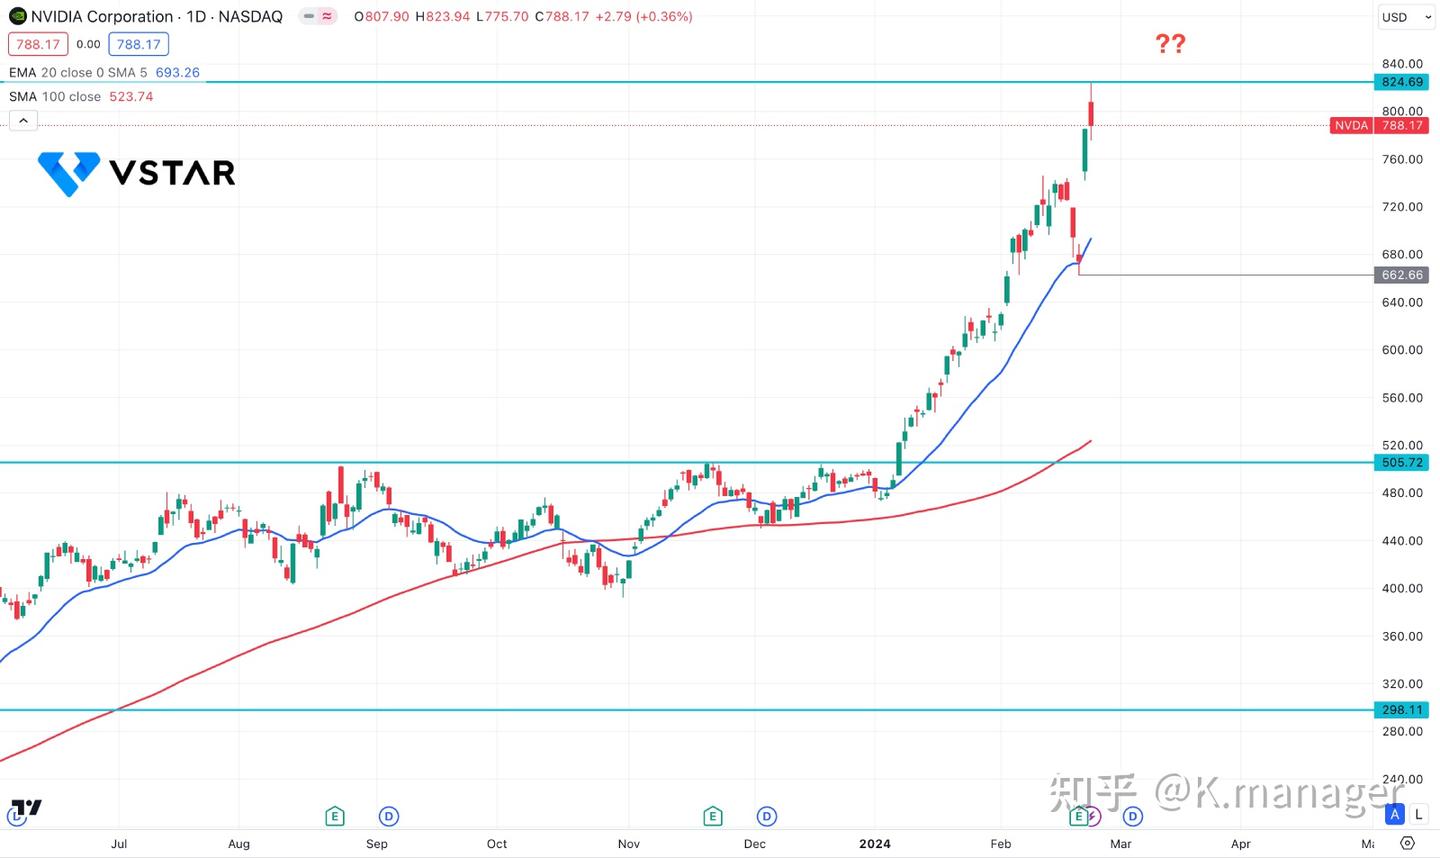The image size is (1440, 858).
Task: Collapse the indicators legend with the chevron
Action: click(x=23, y=119)
